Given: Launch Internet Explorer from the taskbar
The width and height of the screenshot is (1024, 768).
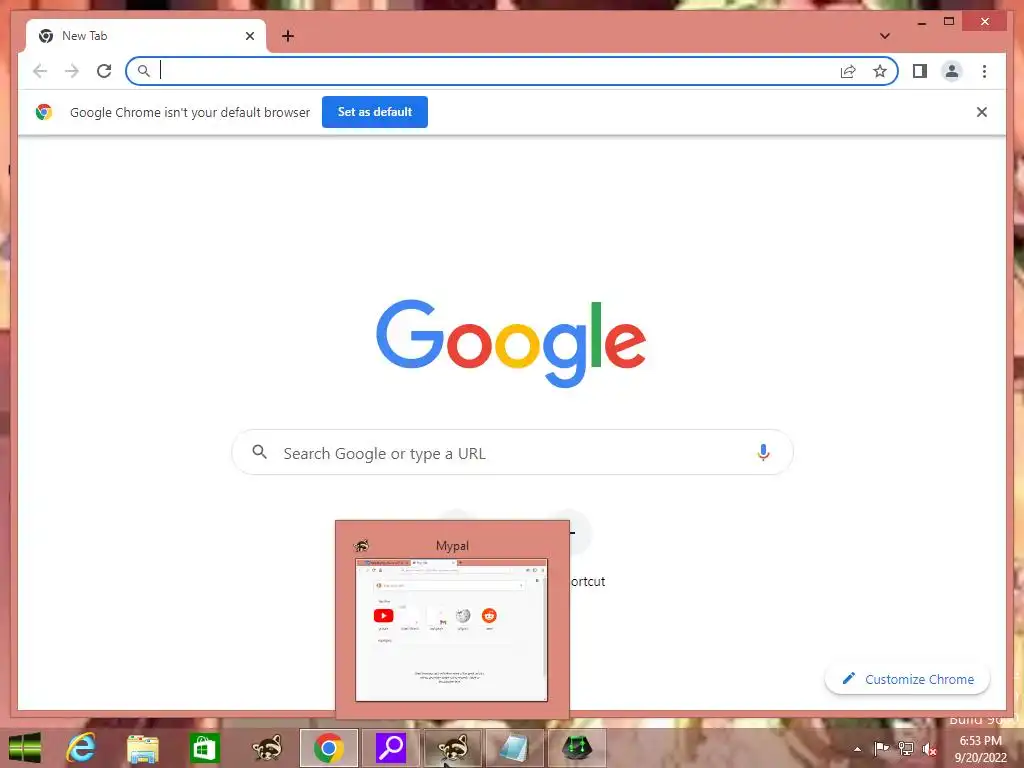Looking at the screenshot, I should coord(81,748).
